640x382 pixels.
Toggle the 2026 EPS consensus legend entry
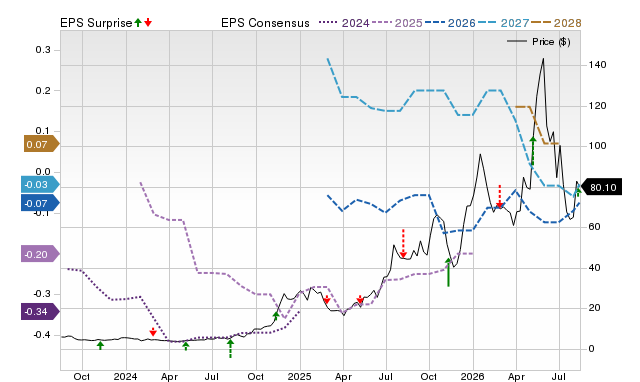point(450,23)
